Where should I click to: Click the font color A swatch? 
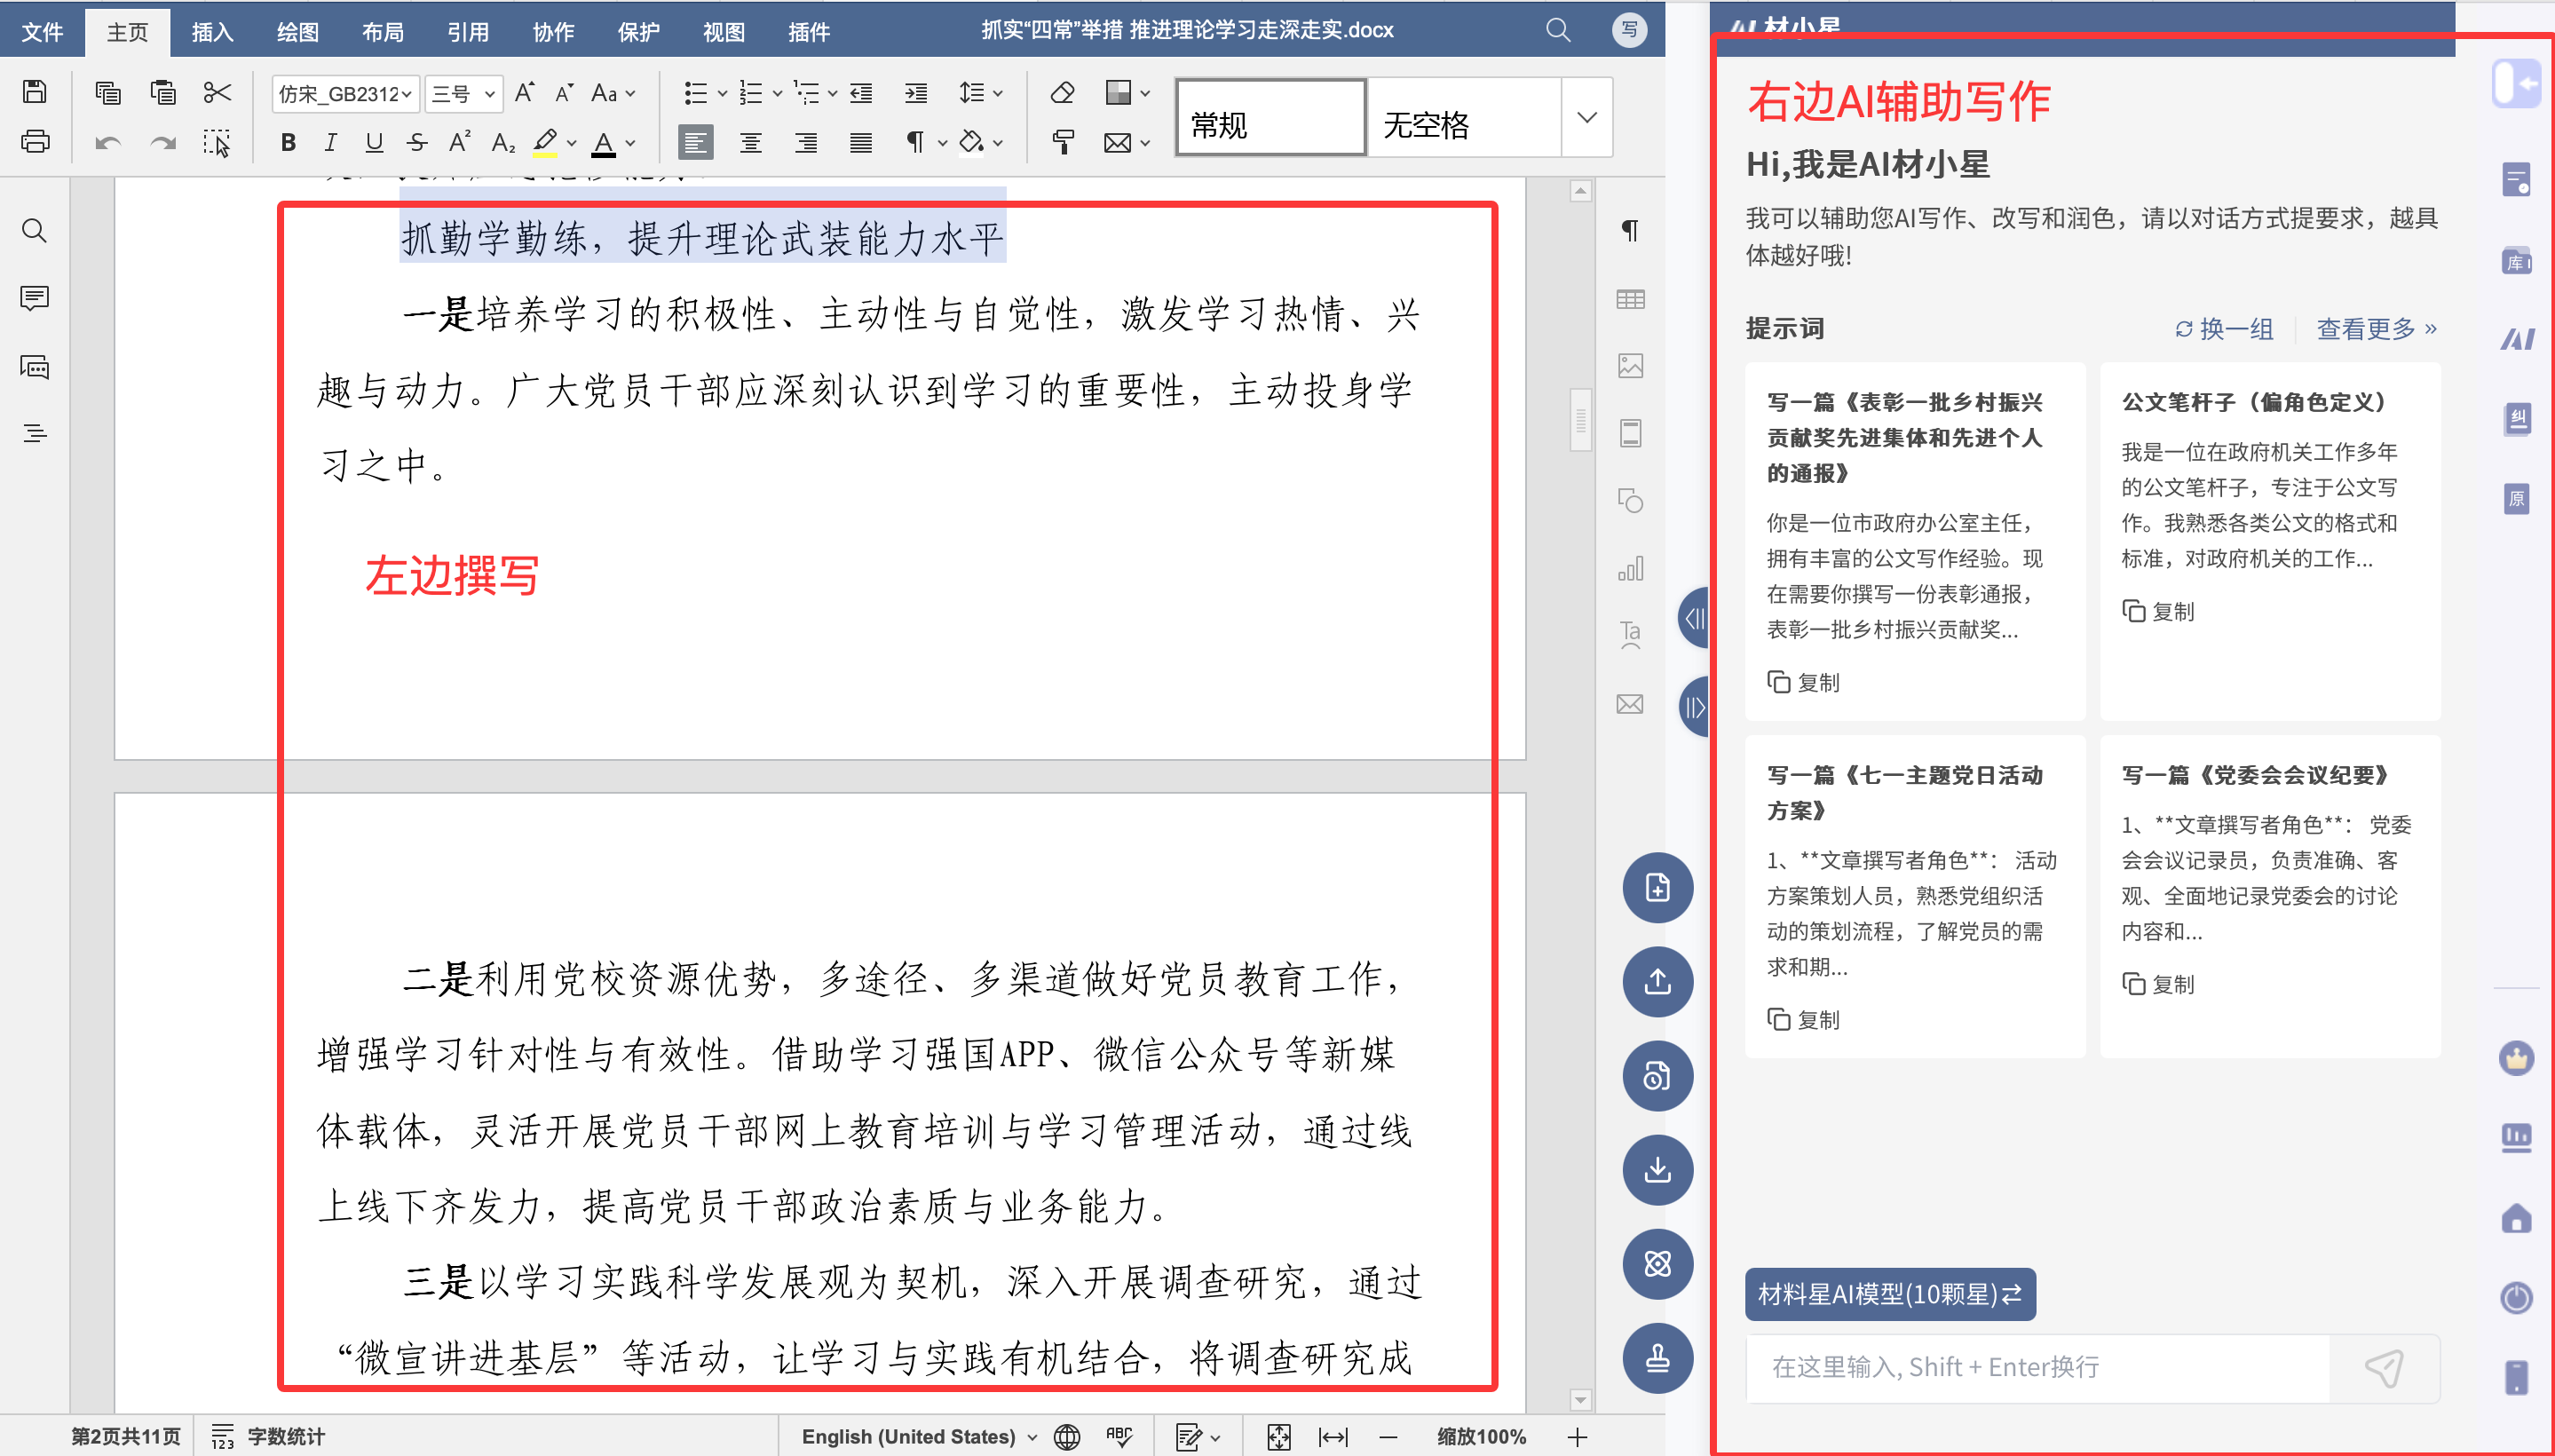point(603,142)
